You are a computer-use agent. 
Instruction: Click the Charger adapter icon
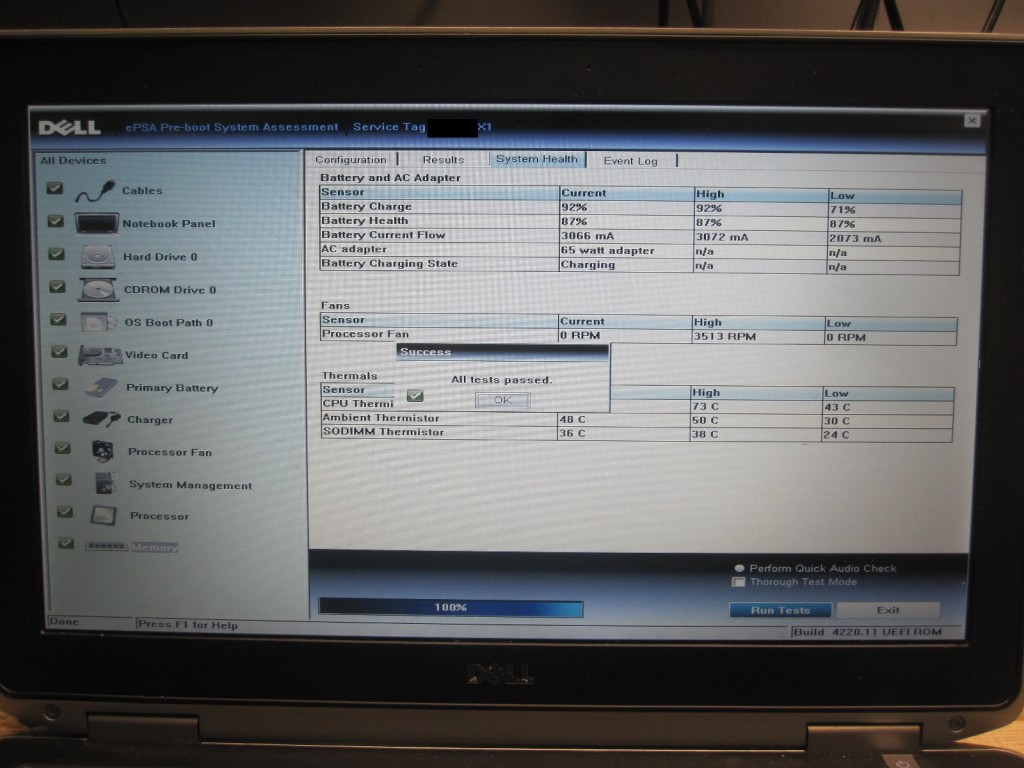102,419
